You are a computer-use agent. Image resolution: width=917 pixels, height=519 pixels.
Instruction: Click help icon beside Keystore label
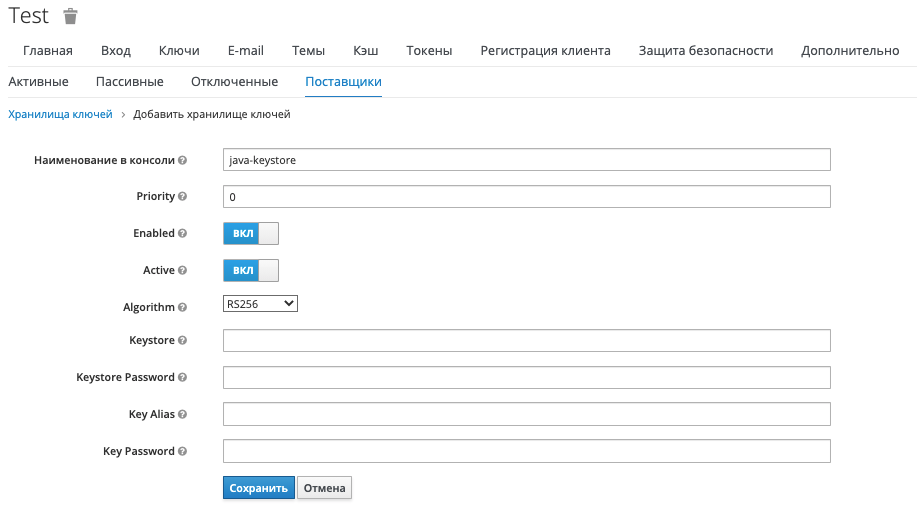pyautogui.click(x=183, y=341)
